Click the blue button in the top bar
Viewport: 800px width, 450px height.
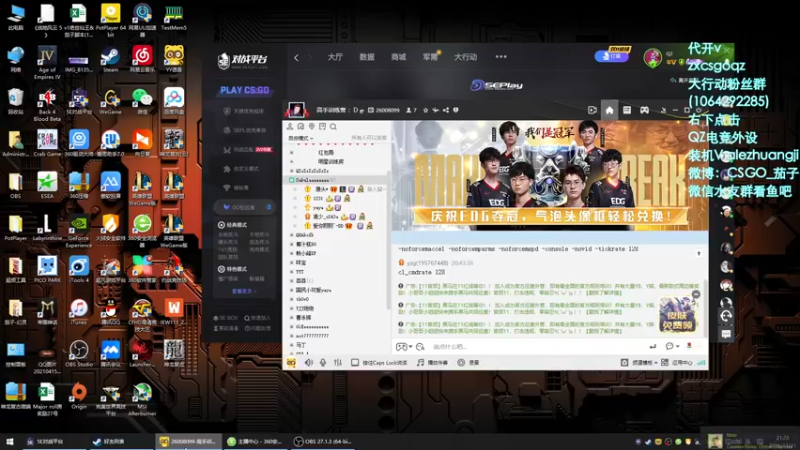click(611, 56)
